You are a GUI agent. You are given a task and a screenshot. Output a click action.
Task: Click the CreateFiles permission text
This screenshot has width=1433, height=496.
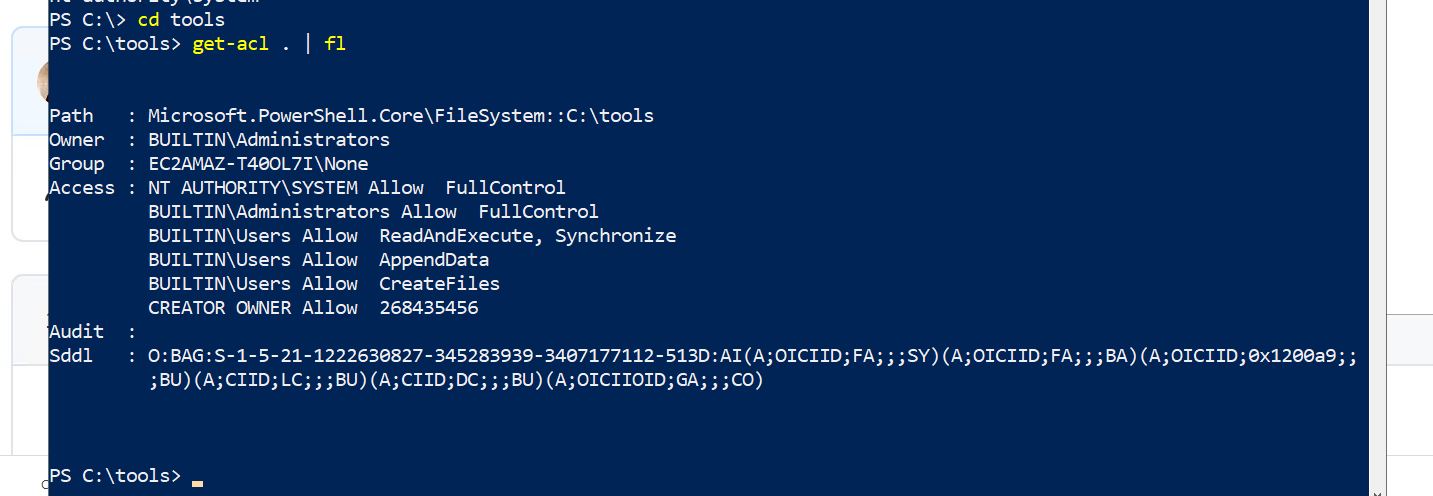[439, 284]
